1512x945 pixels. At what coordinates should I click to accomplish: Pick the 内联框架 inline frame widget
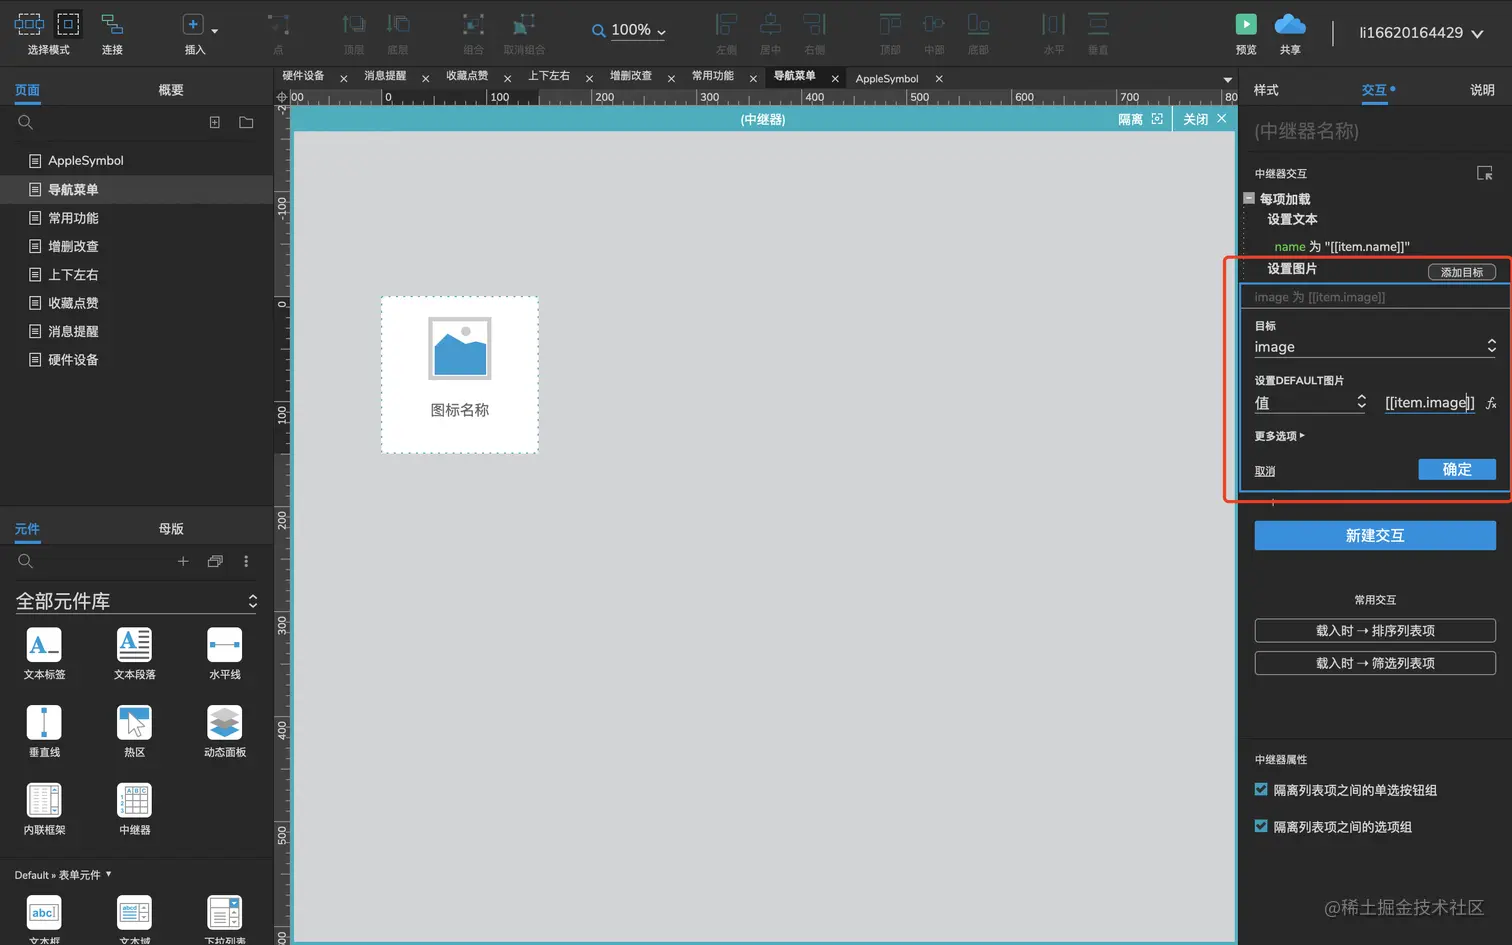[44, 809]
